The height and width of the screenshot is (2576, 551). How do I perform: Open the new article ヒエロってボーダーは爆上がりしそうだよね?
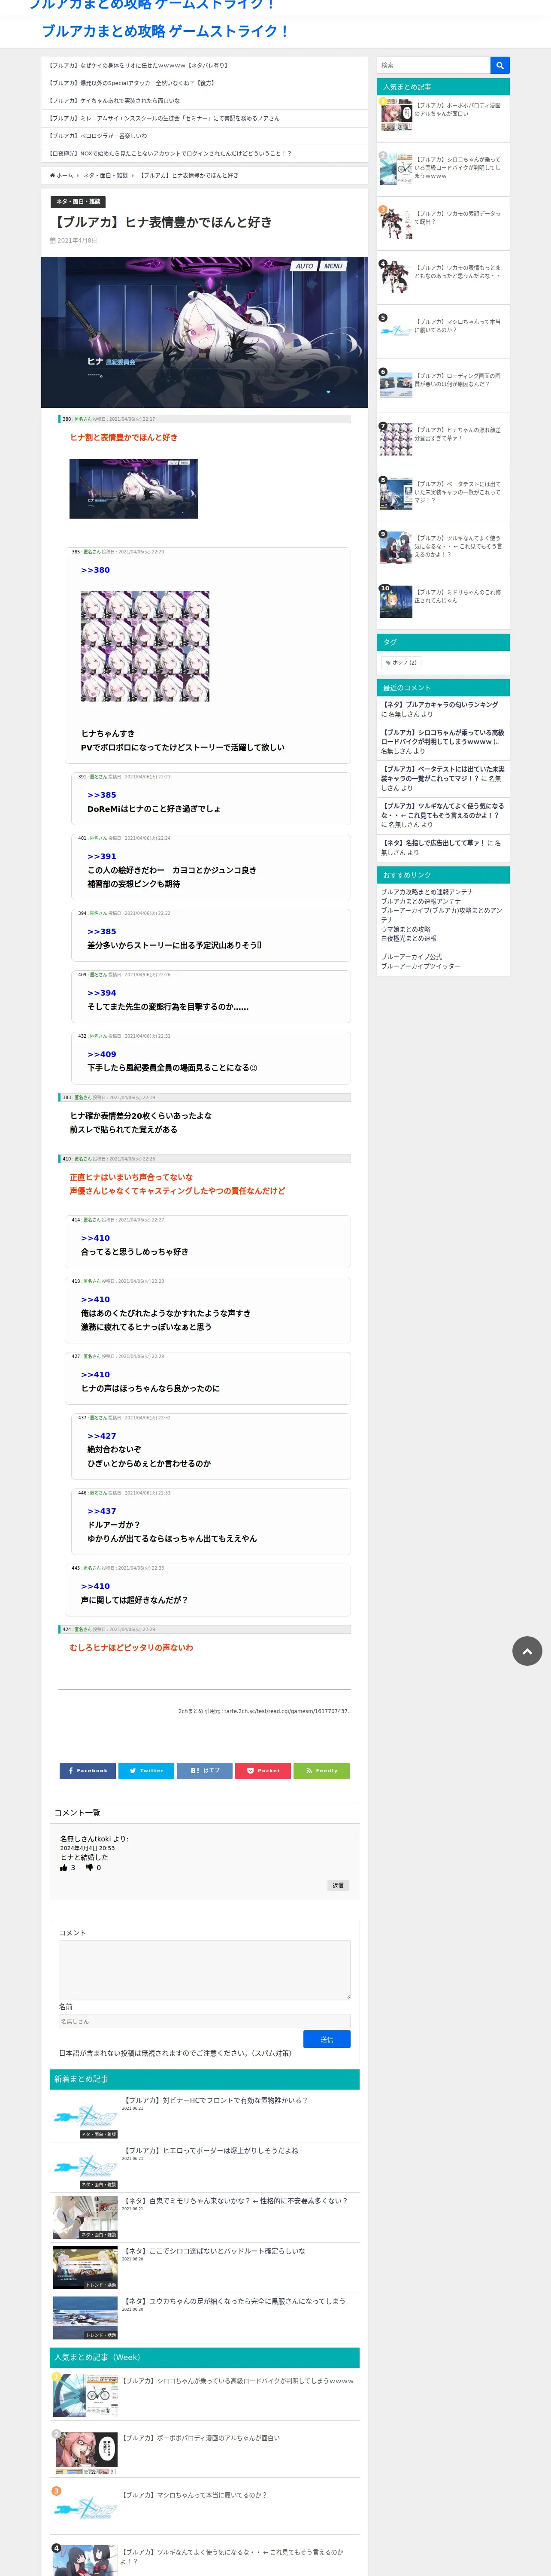(210, 2150)
